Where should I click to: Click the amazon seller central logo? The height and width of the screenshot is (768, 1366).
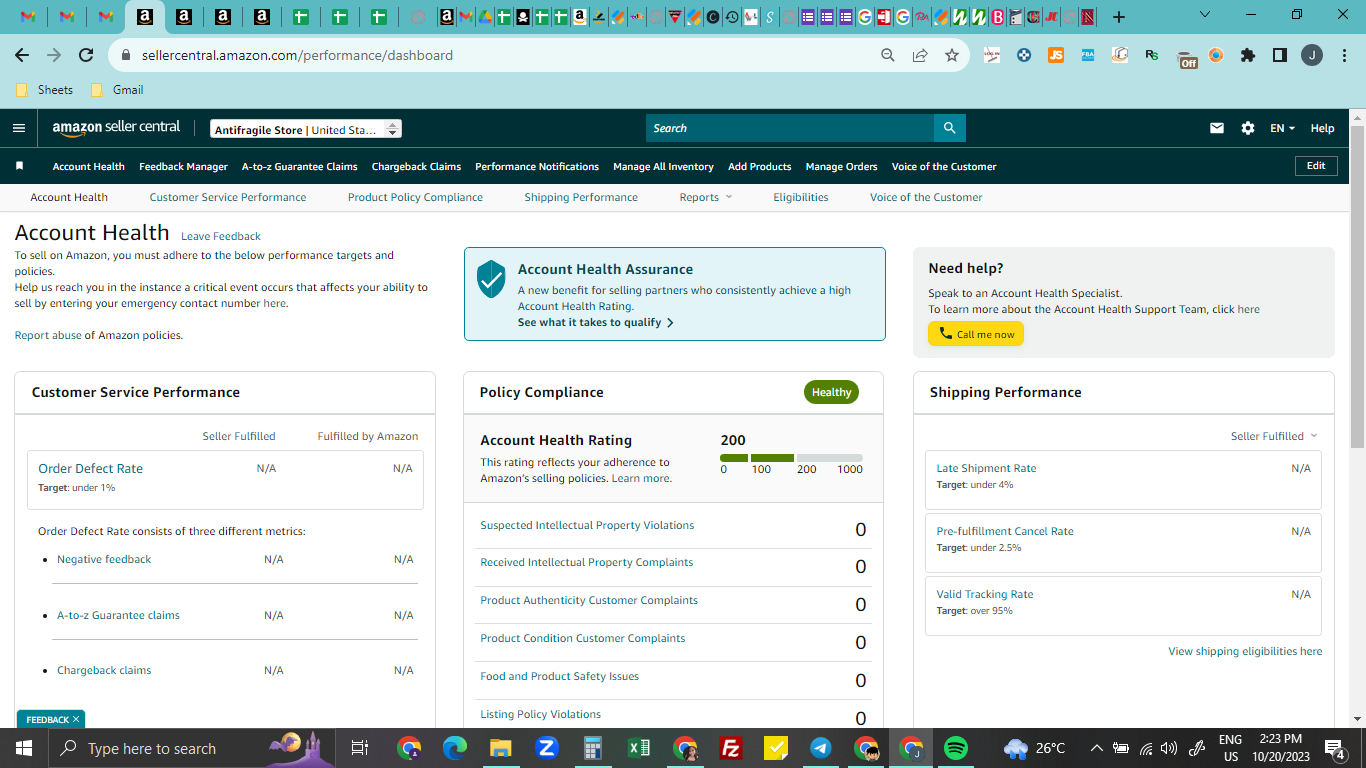tap(116, 128)
